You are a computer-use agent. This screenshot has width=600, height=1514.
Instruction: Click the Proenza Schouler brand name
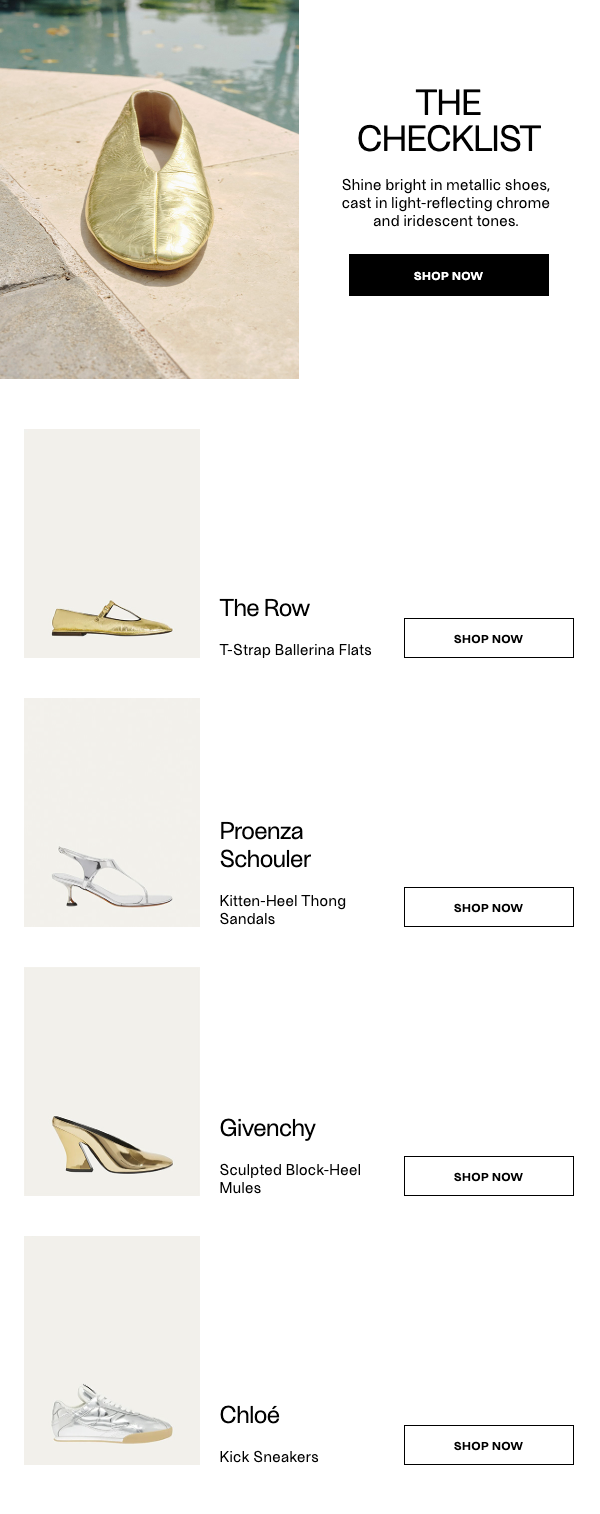tap(265, 845)
